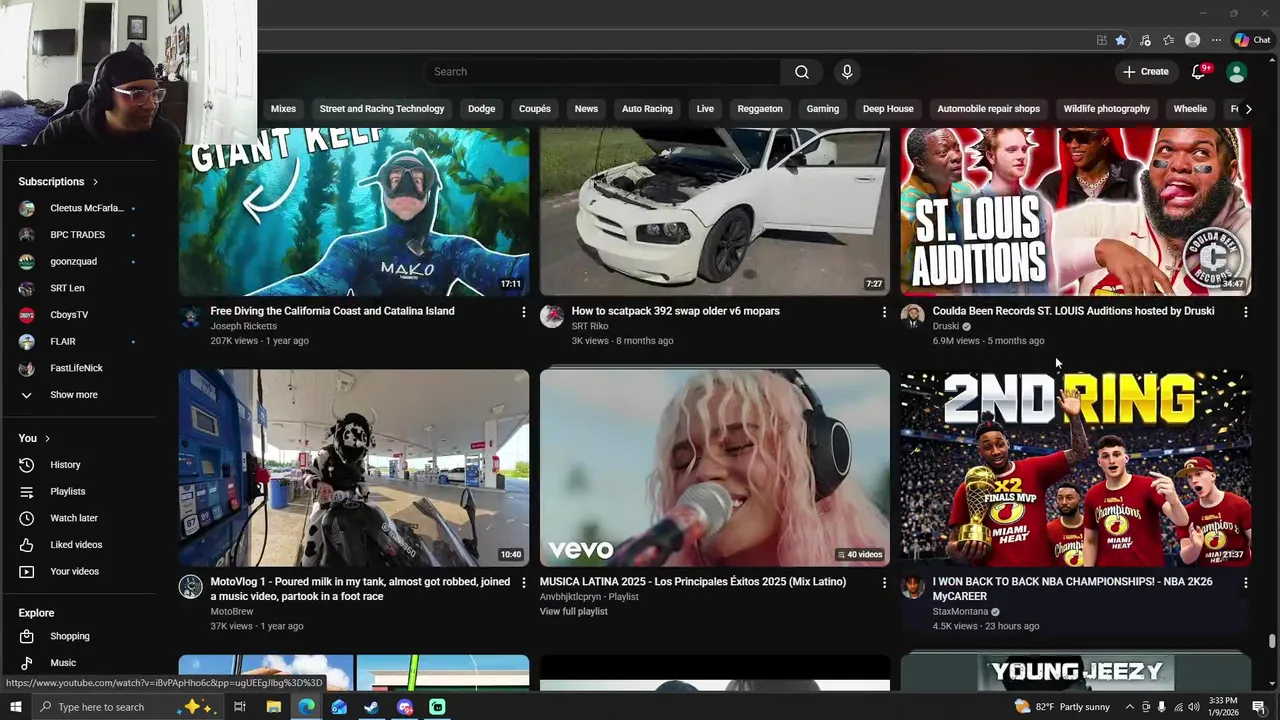Screen dimensions: 1280x720
Task: Show hidden system tray icons chevron
Action: pyautogui.click(x=1130, y=707)
